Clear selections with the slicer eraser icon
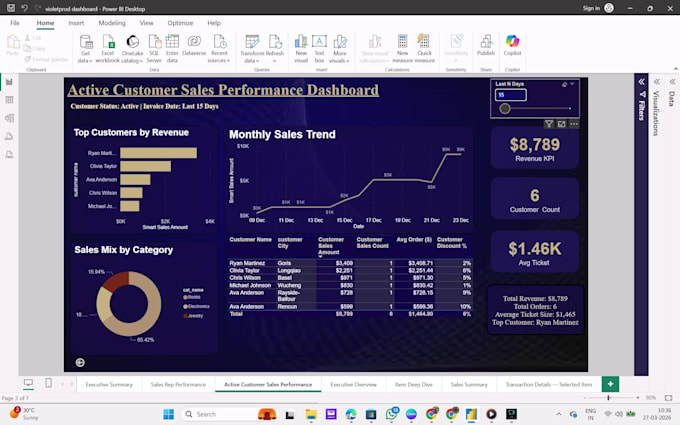Image resolution: width=680 pixels, height=425 pixels. [x=564, y=84]
